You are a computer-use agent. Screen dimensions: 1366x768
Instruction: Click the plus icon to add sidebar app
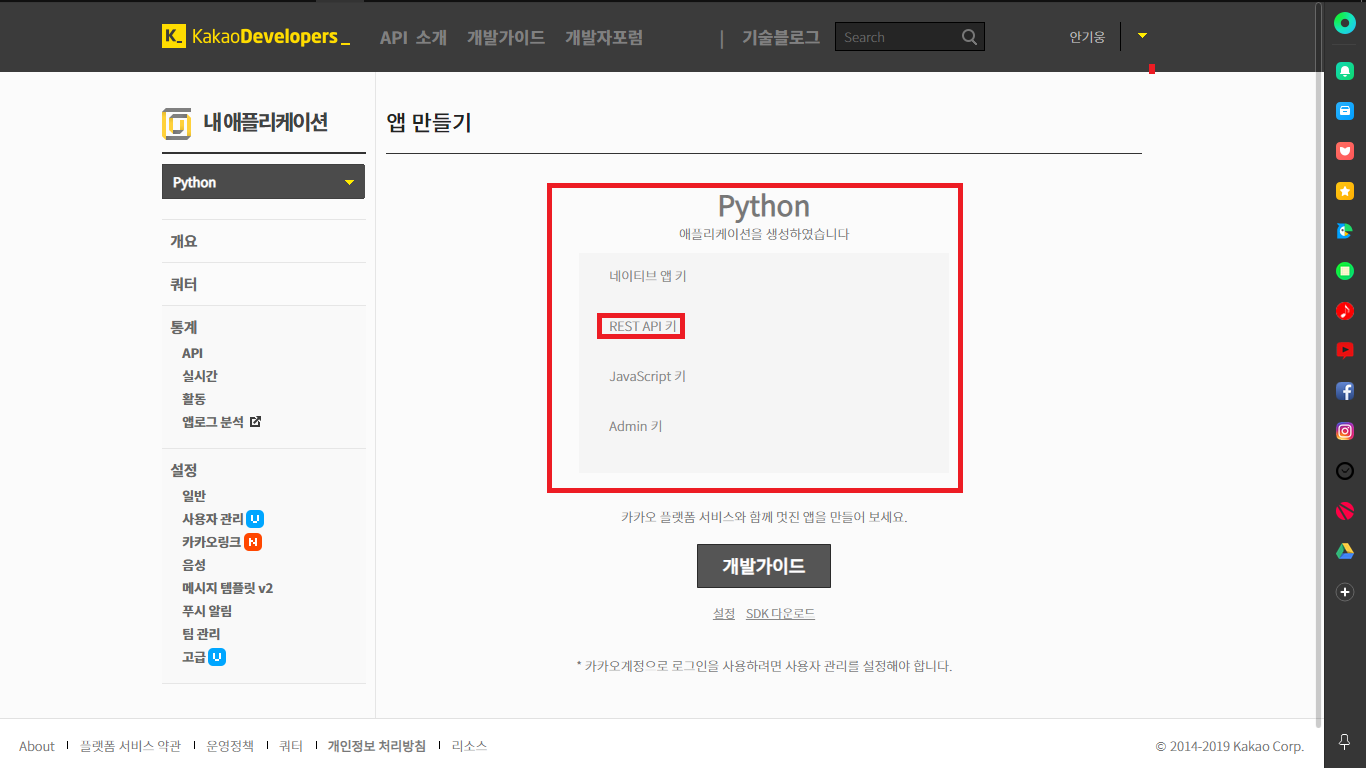tap(1345, 592)
